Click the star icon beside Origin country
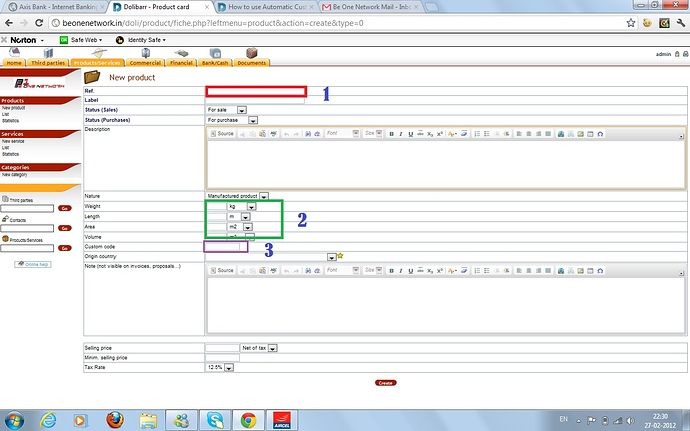Image resolution: width=690 pixels, height=431 pixels. 340,257
